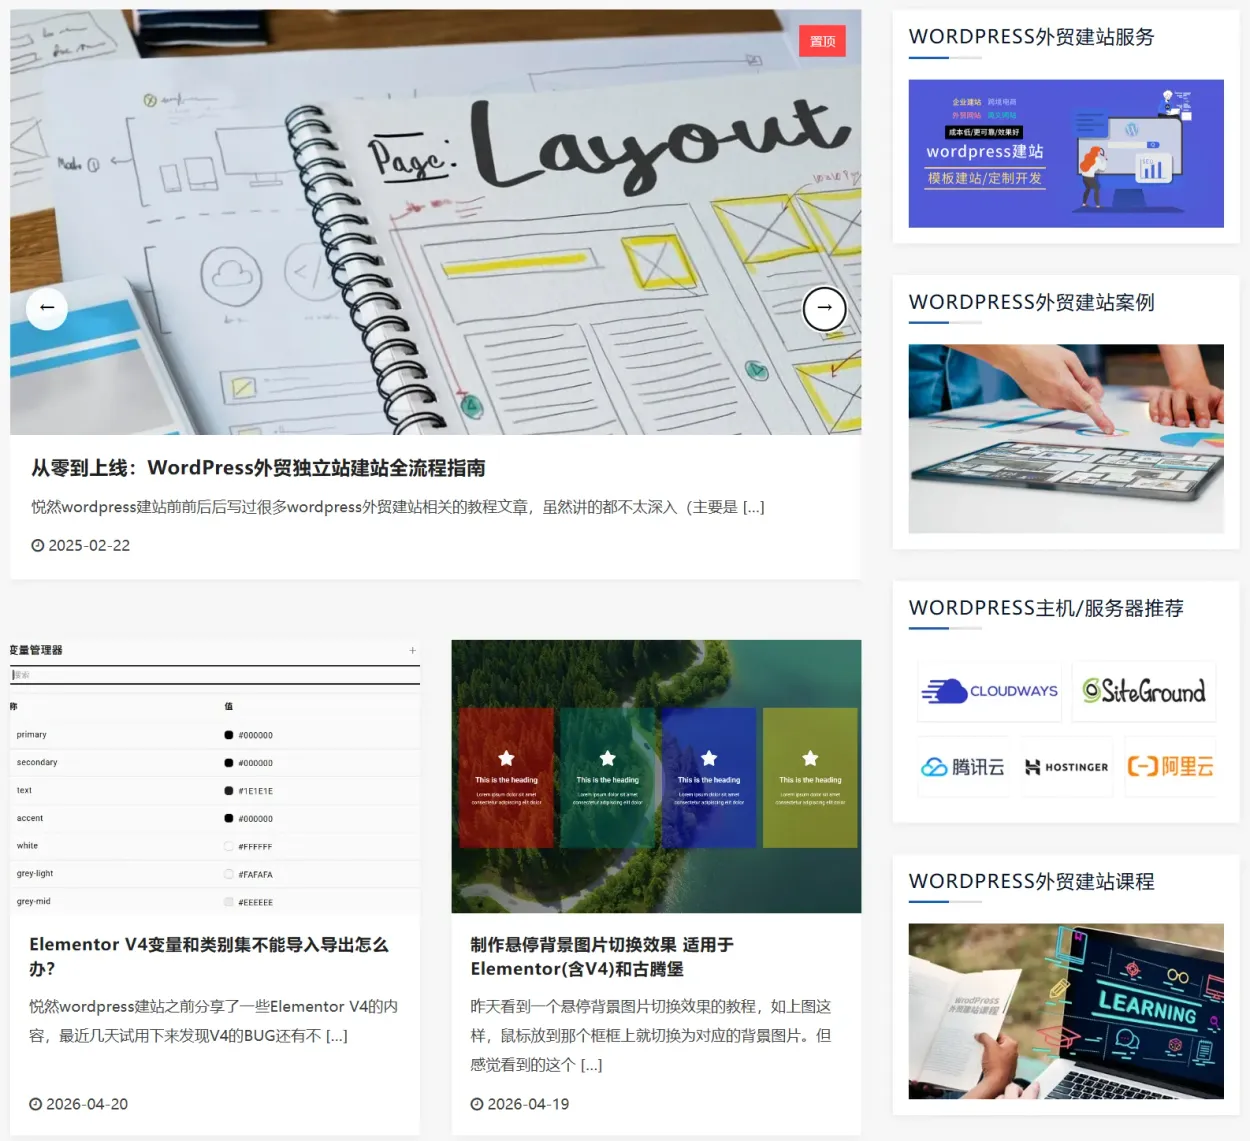This screenshot has width=1250, height=1141.
Task: Click the SiteGround hosting logo
Action: tap(1143, 691)
